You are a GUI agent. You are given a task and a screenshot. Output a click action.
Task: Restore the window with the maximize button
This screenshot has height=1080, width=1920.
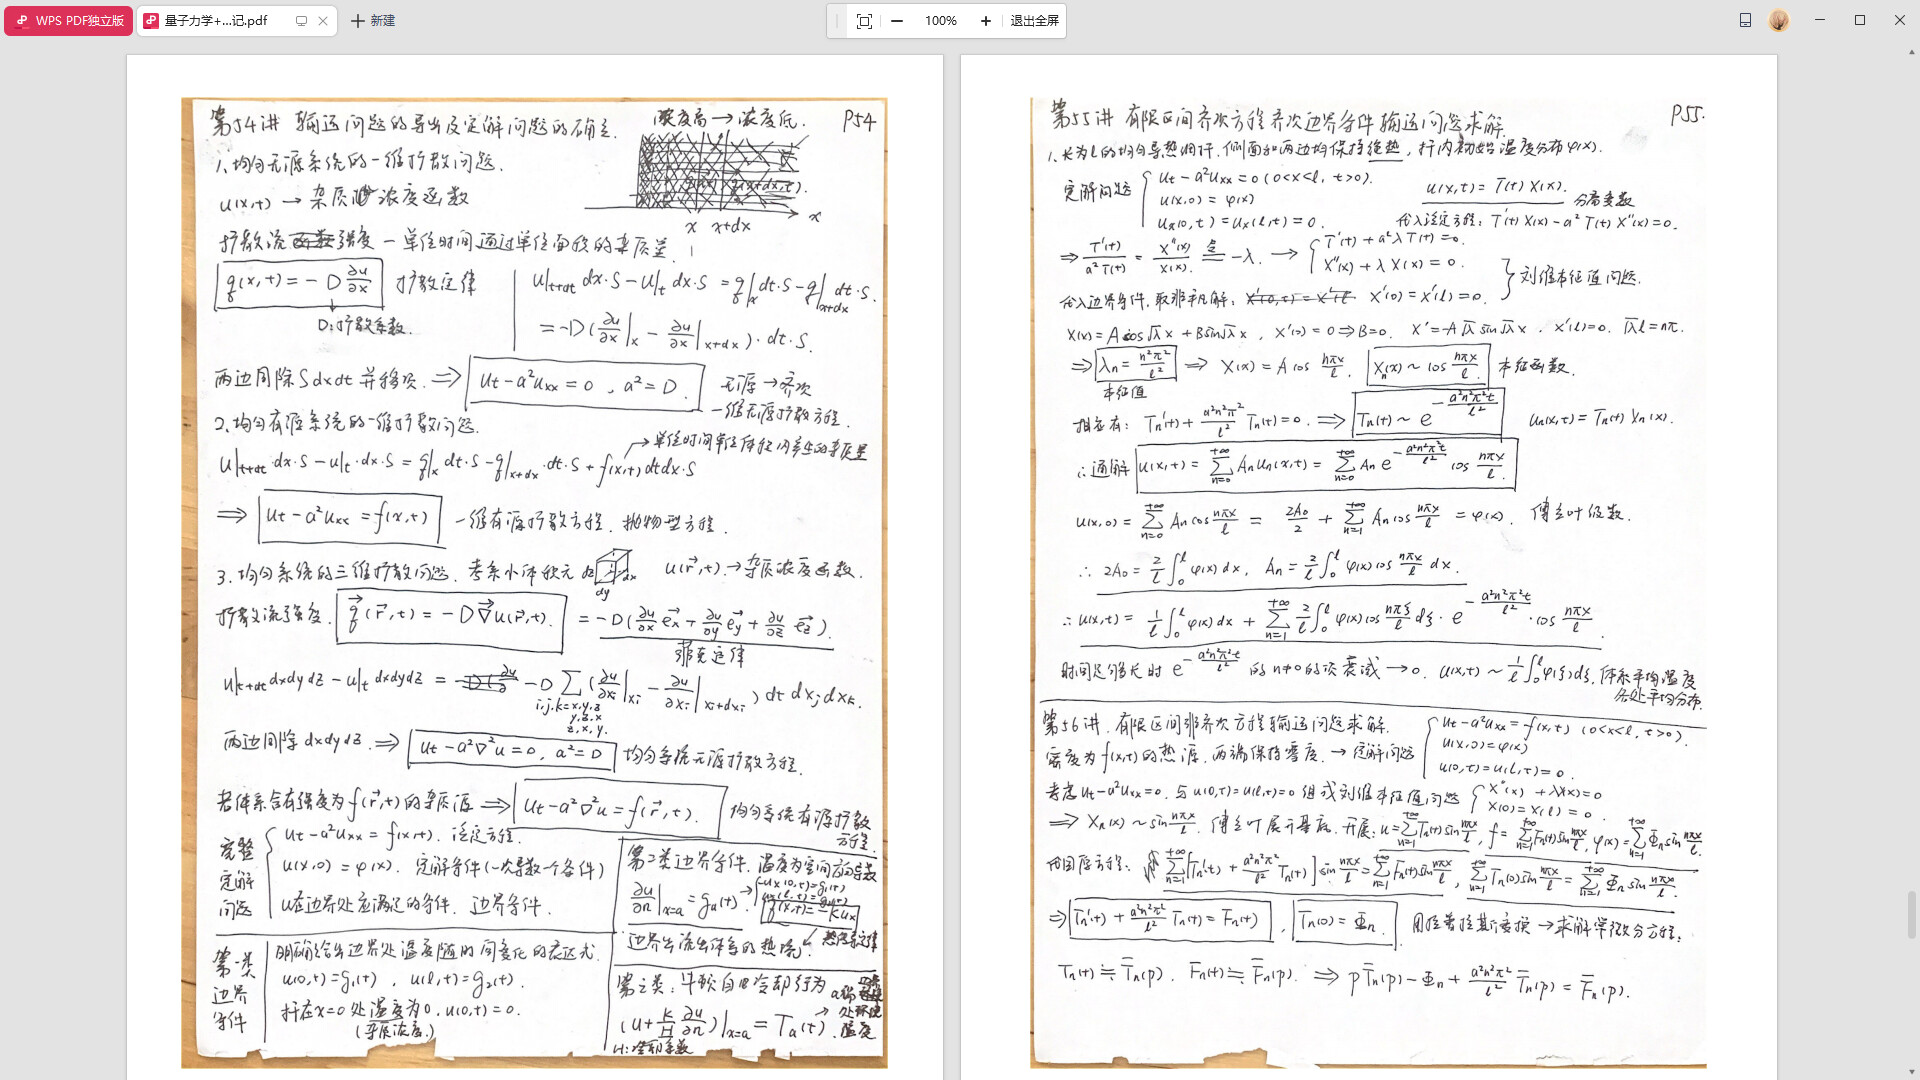1860,20
